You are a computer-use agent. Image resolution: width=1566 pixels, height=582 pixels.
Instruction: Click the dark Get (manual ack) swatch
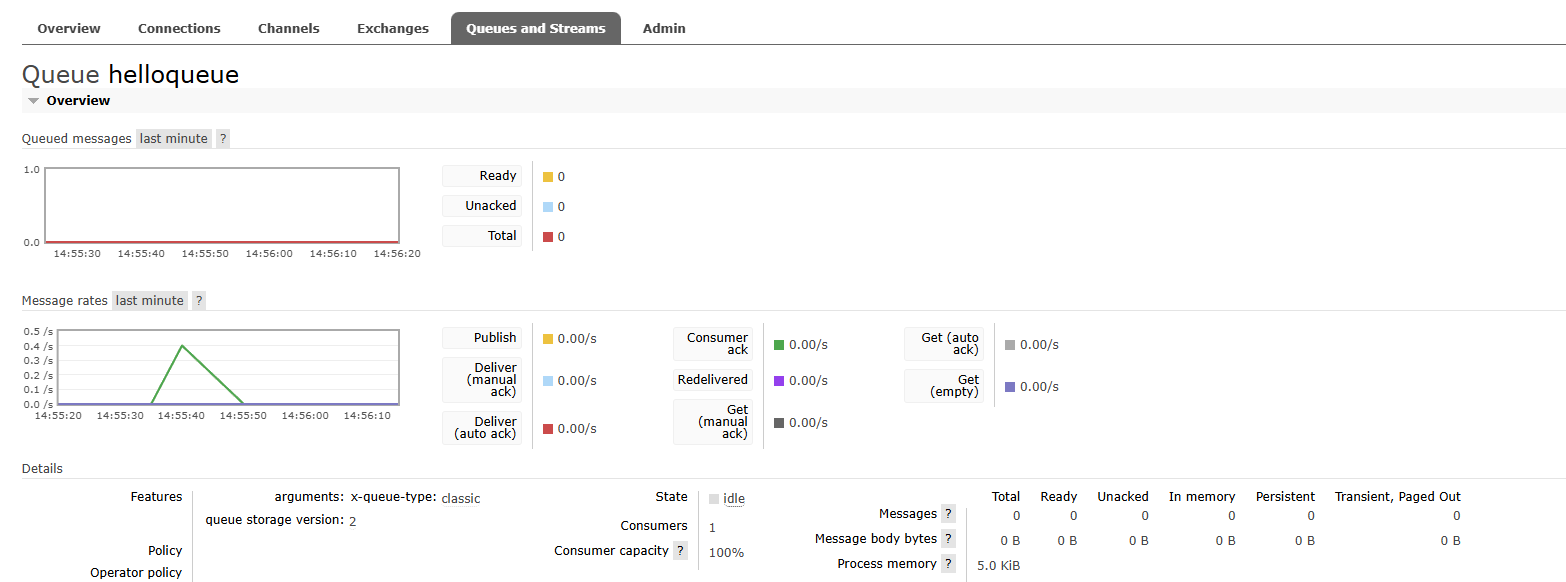pos(779,423)
